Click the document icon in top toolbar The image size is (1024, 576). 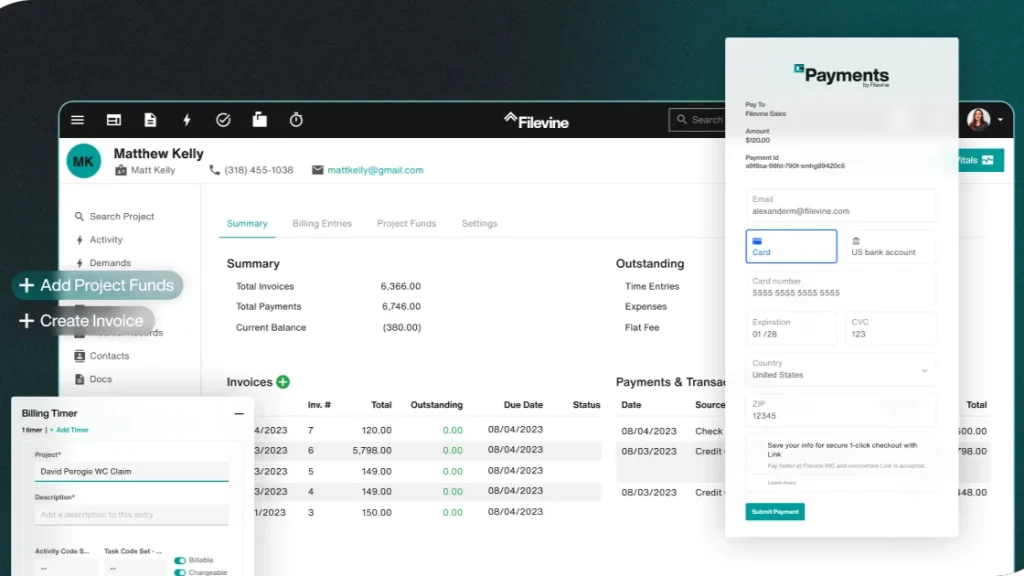coord(150,120)
